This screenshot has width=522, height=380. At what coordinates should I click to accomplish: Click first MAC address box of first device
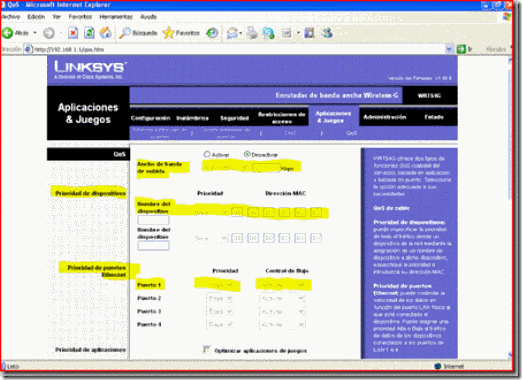(237, 212)
